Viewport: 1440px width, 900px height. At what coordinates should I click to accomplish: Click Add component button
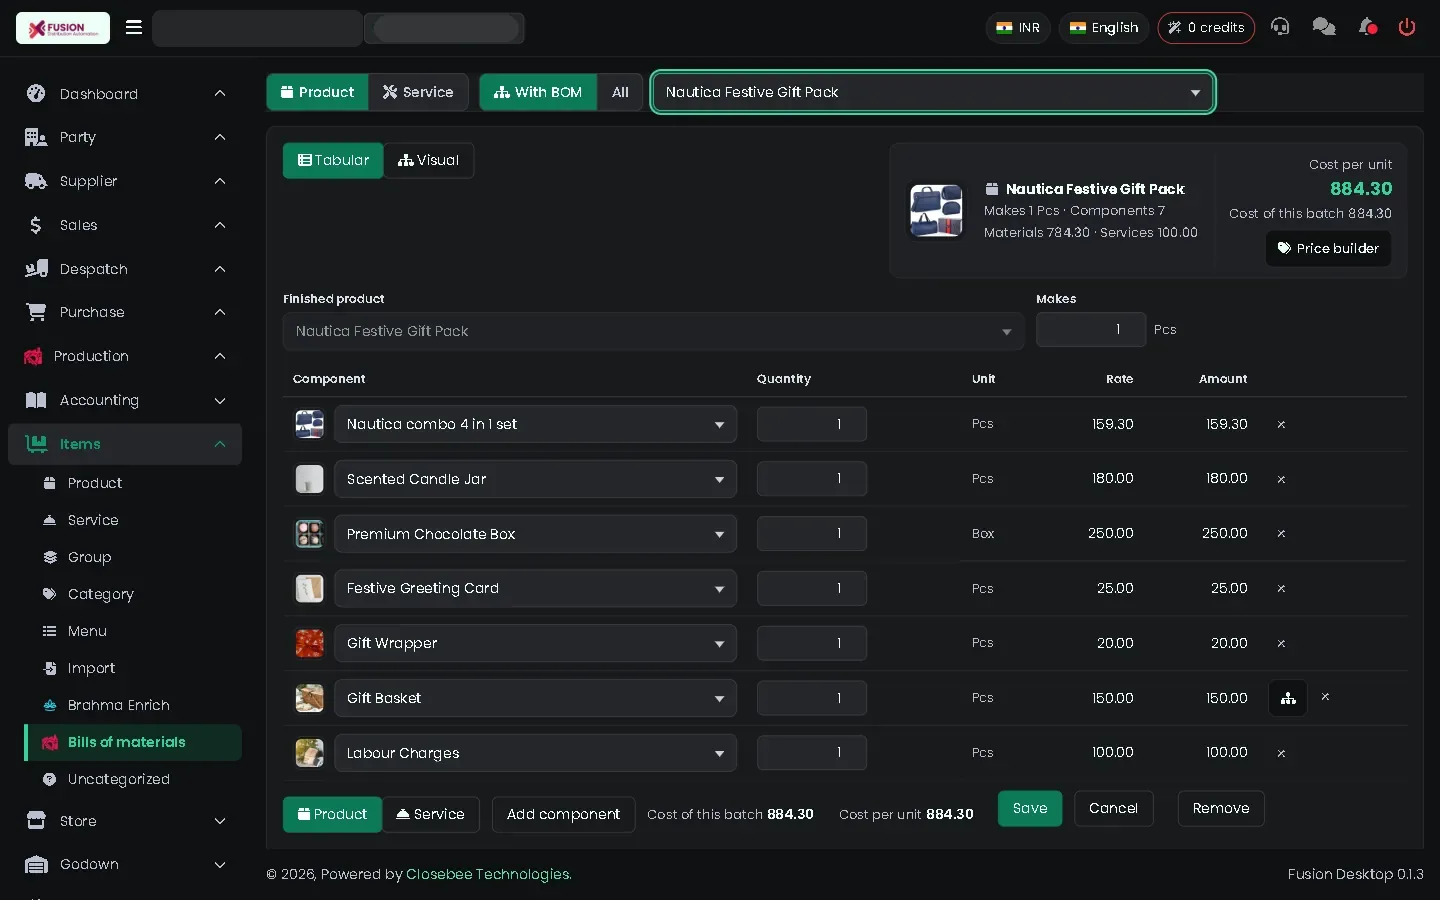[563, 814]
